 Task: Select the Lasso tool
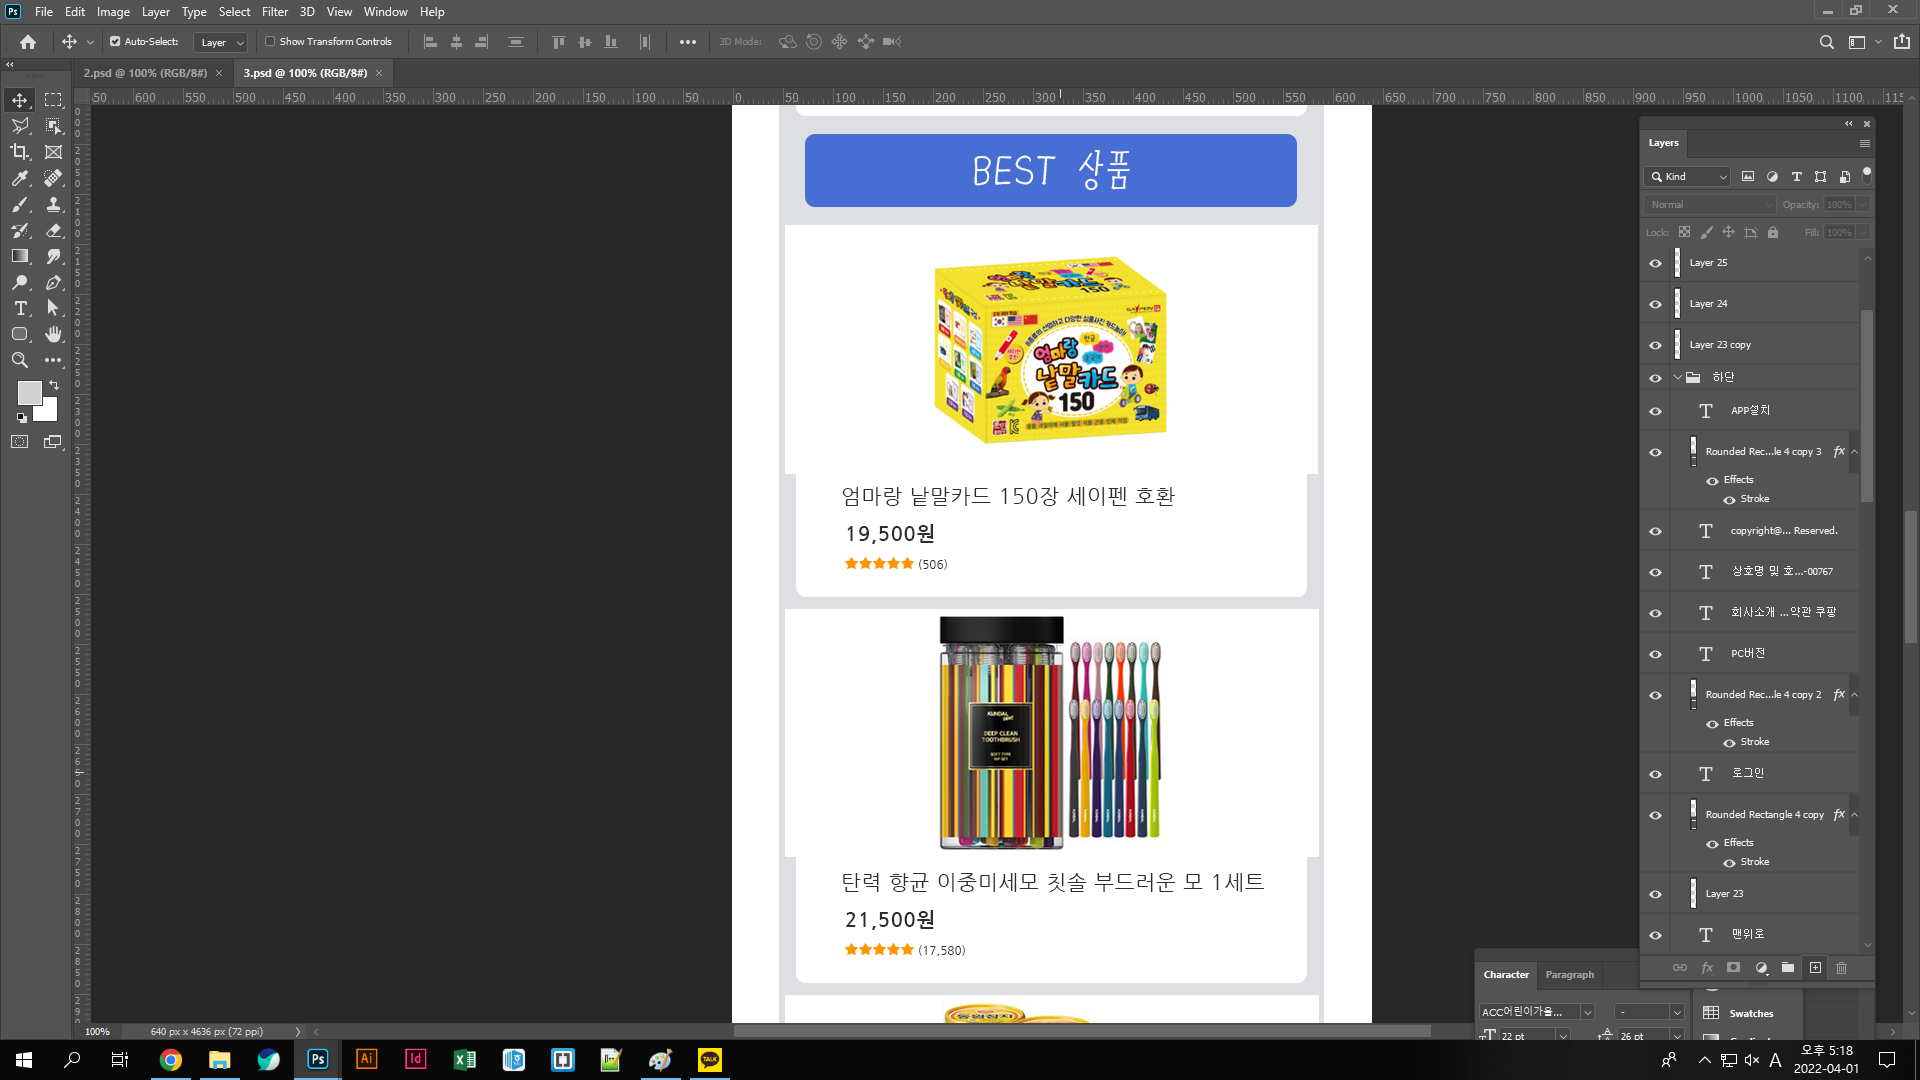click(x=20, y=126)
